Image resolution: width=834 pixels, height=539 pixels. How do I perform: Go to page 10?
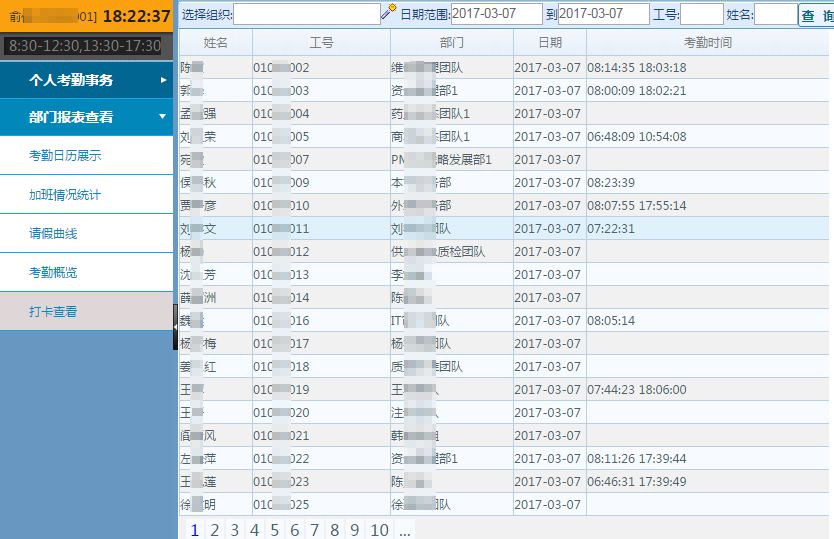(379, 530)
